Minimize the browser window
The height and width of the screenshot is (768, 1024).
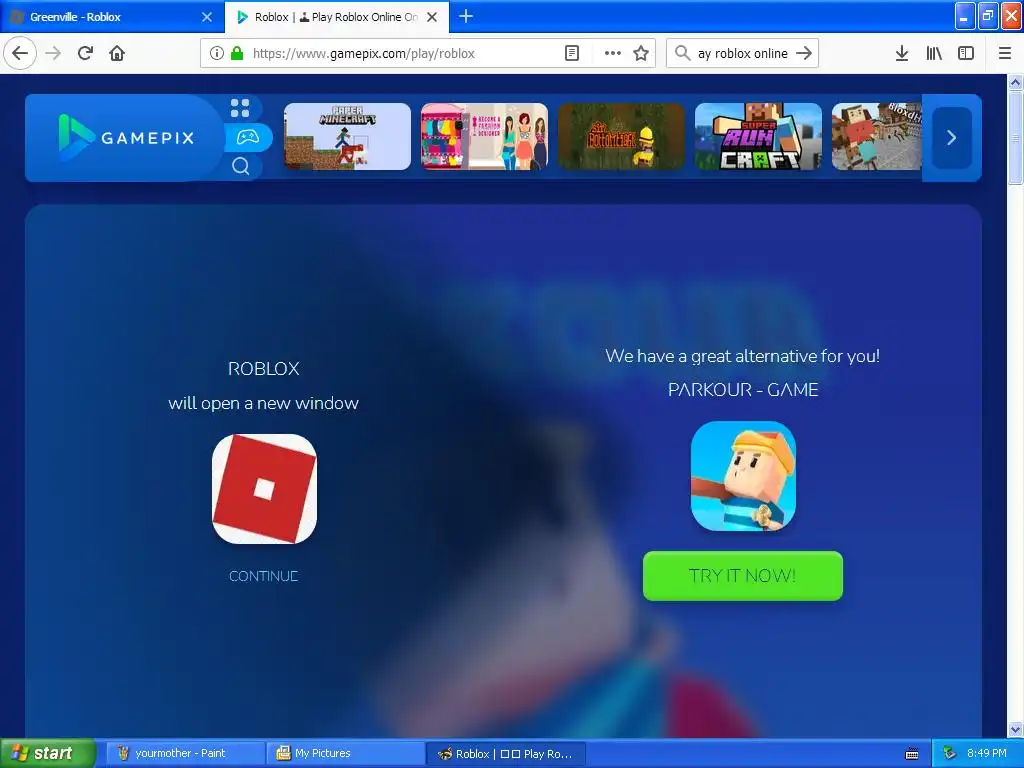[x=965, y=16]
